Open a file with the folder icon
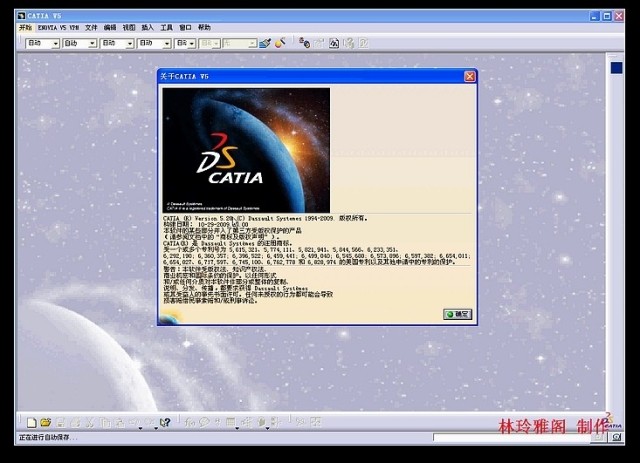Viewport: 640px width, 463px height. pos(46,422)
